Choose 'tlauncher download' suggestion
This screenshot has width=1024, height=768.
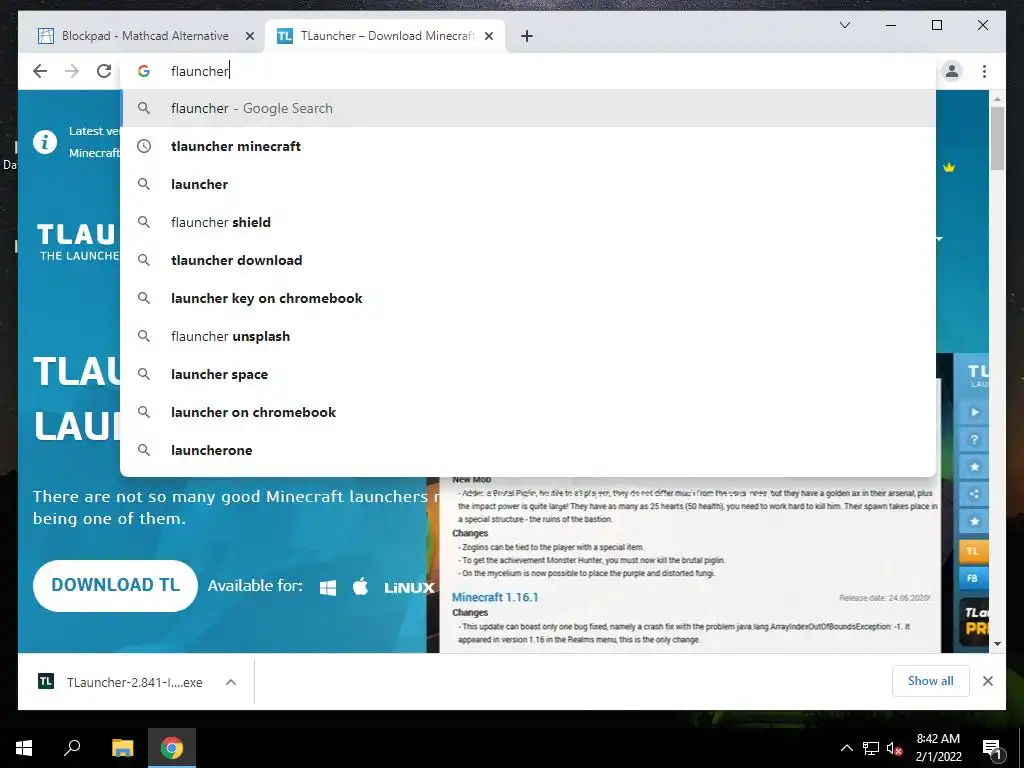point(528,260)
